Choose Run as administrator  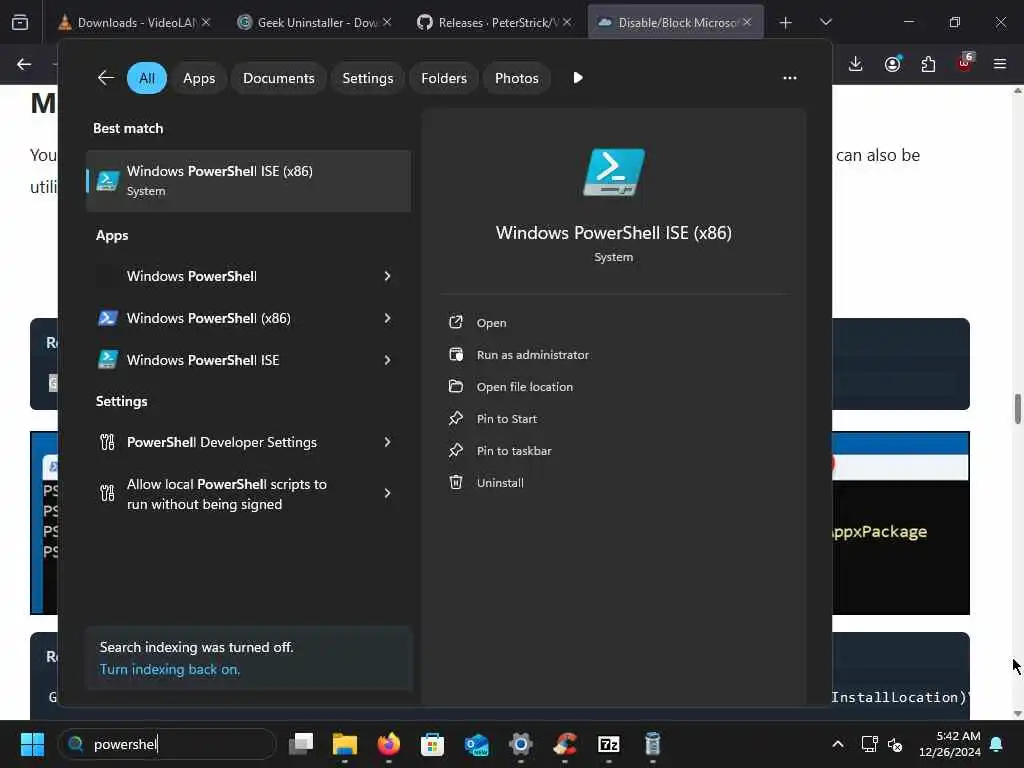532,355
